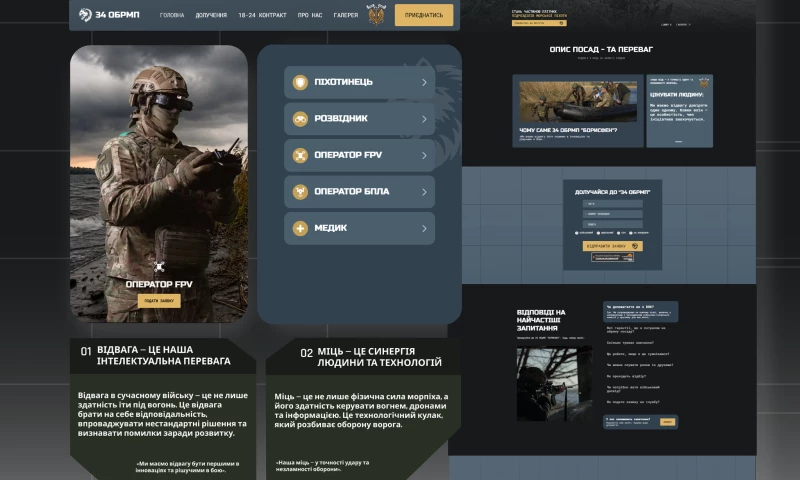
Task: Click the ОПЕРАТОР БПЛА role label
Action: click(x=352, y=192)
